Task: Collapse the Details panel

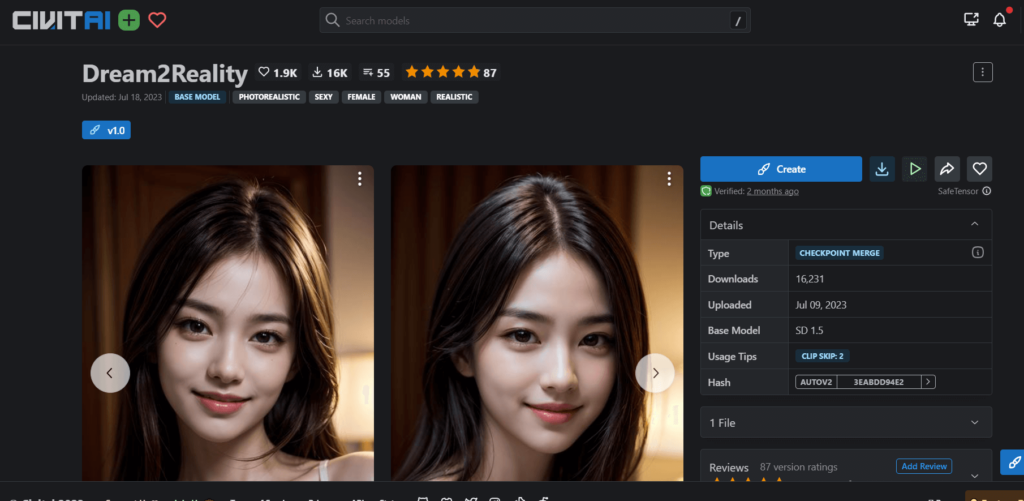Action: click(975, 225)
